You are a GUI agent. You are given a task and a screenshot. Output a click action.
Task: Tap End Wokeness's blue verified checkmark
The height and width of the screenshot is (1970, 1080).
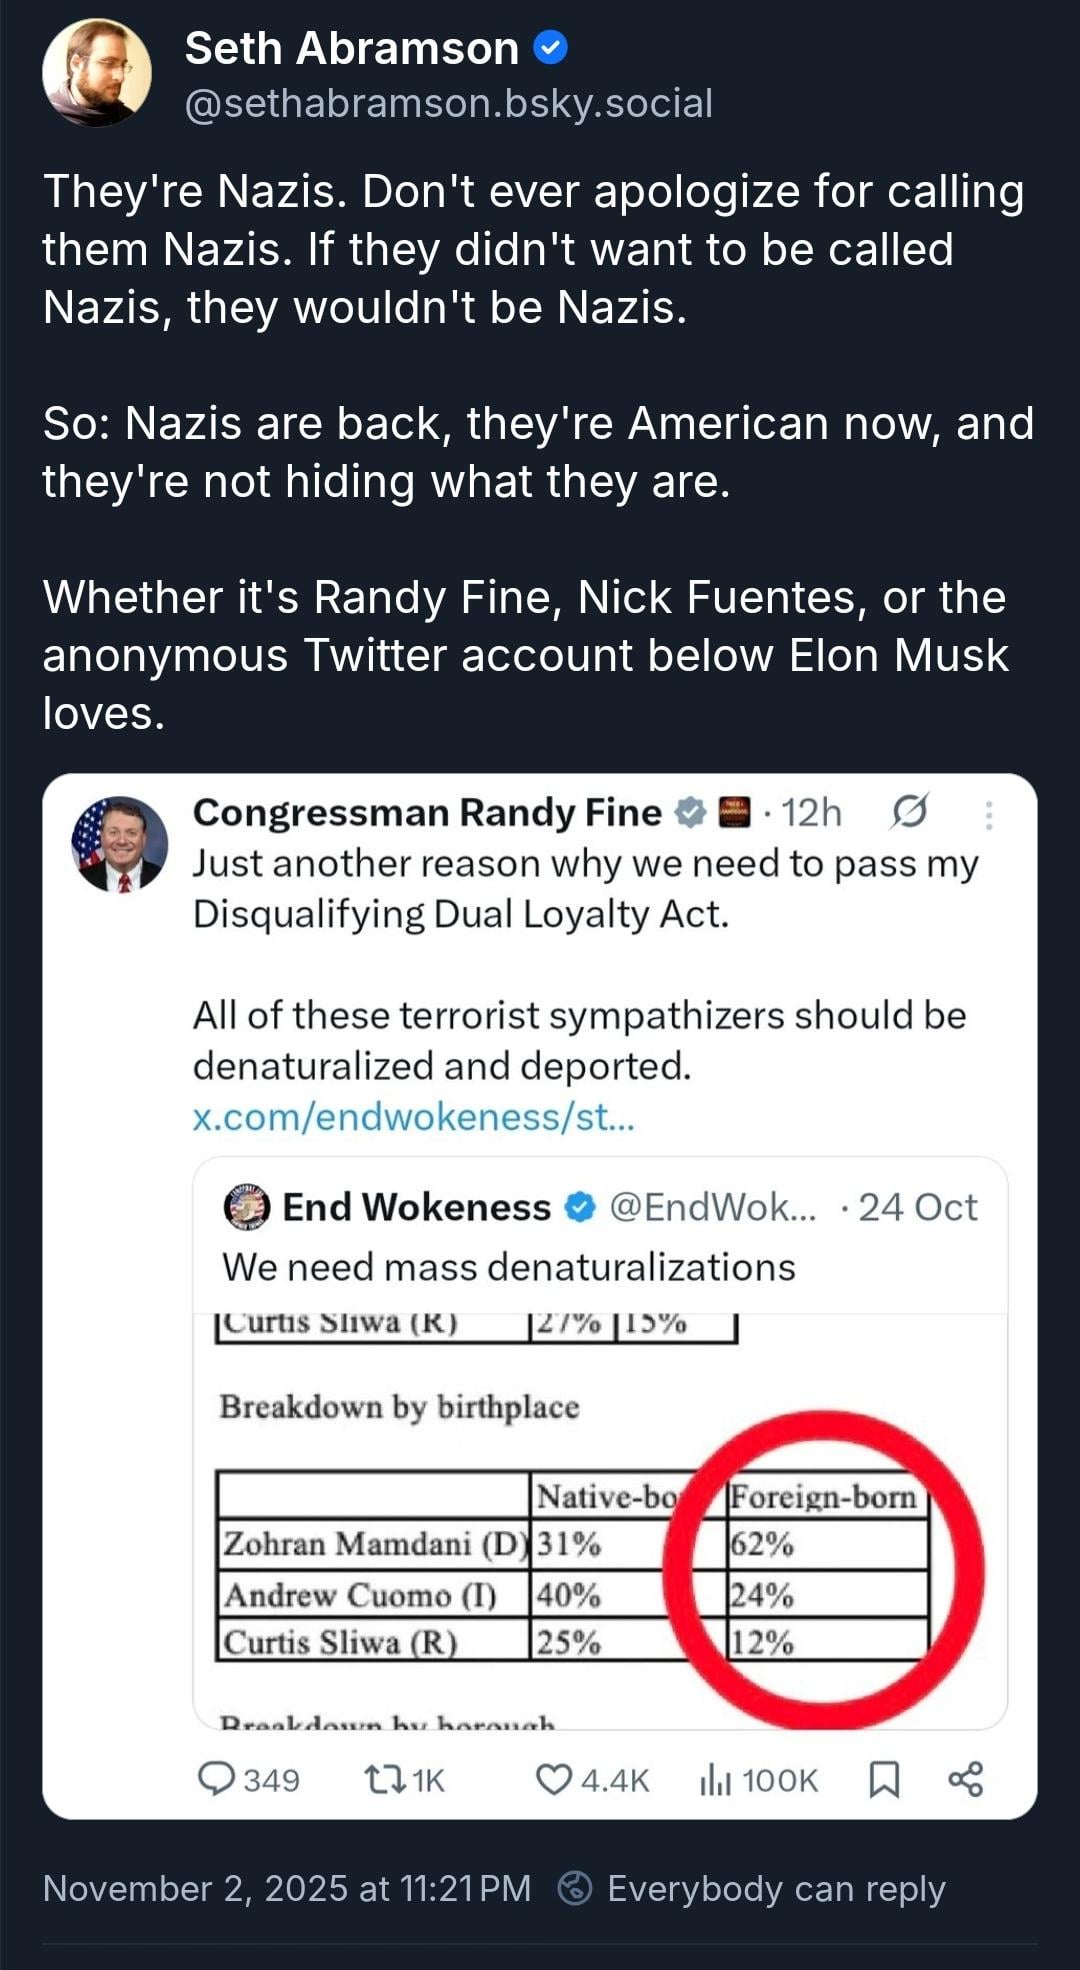580,1207
